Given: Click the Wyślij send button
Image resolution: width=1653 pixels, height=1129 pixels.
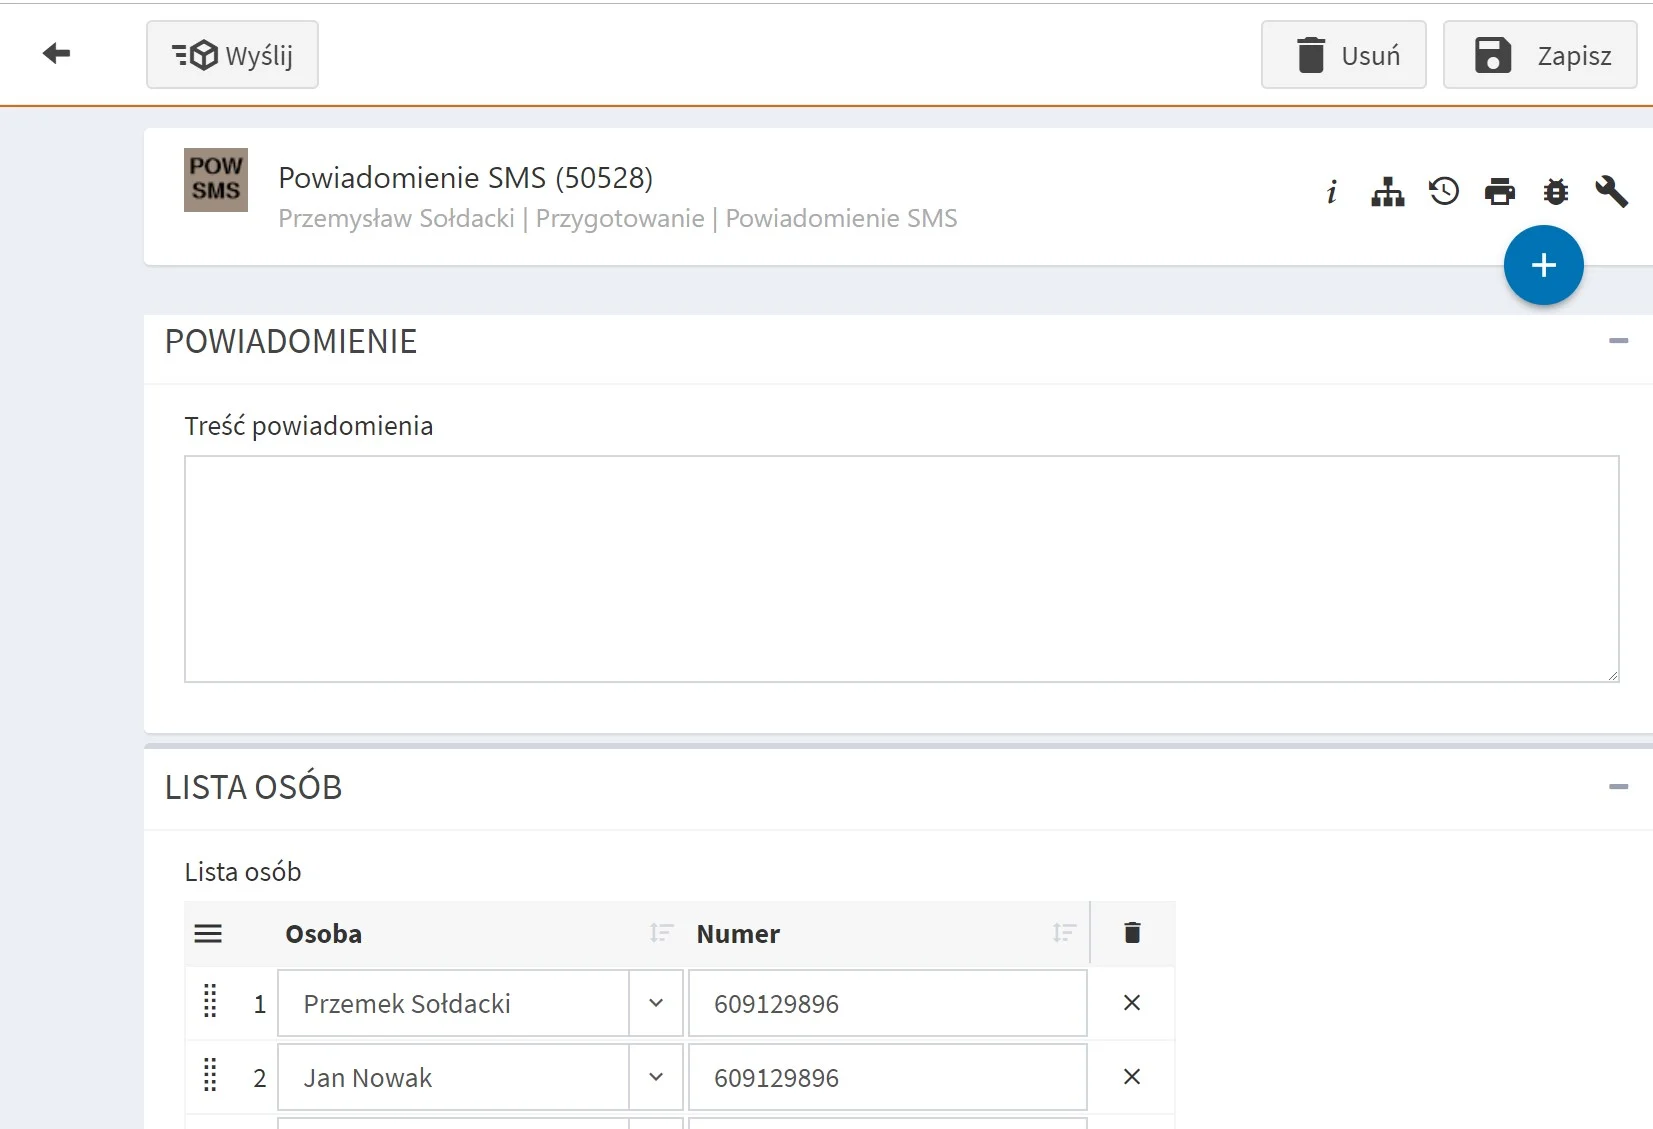Looking at the screenshot, I should (x=232, y=55).
